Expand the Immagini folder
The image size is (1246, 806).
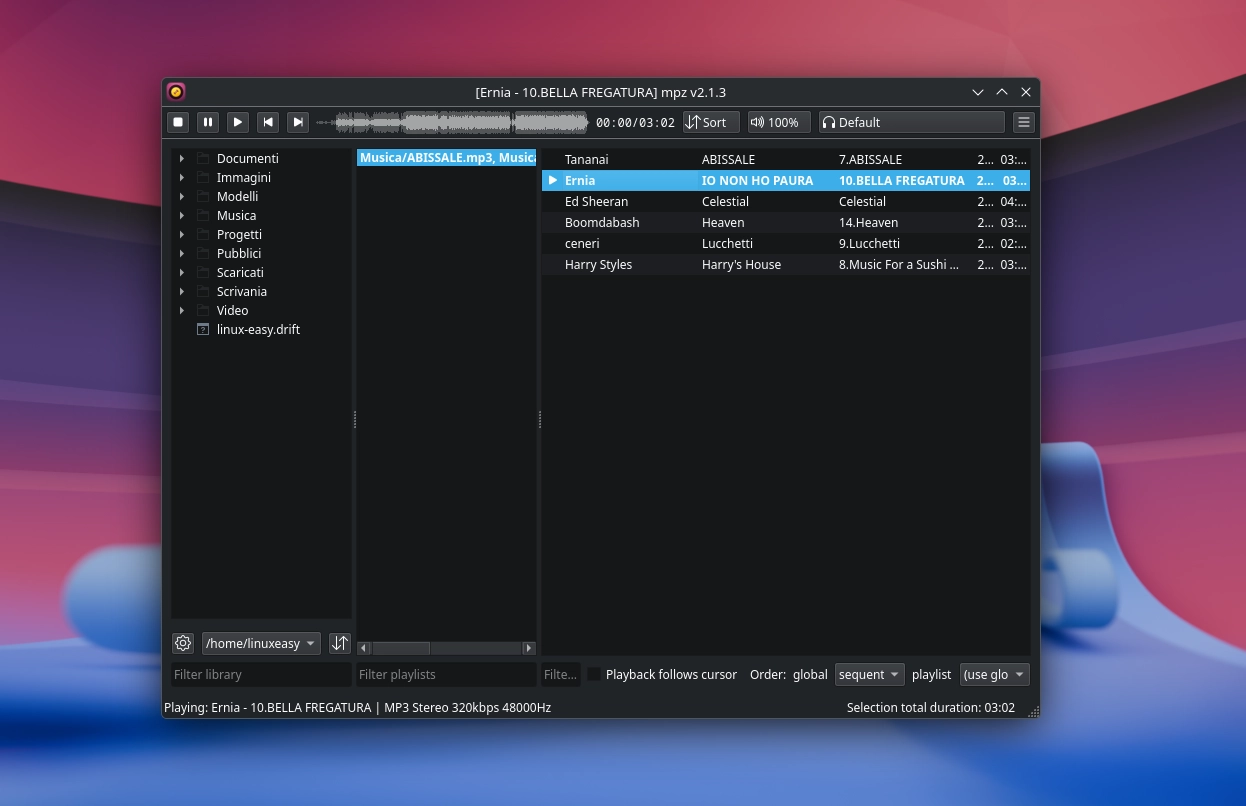tap(181, 177)
